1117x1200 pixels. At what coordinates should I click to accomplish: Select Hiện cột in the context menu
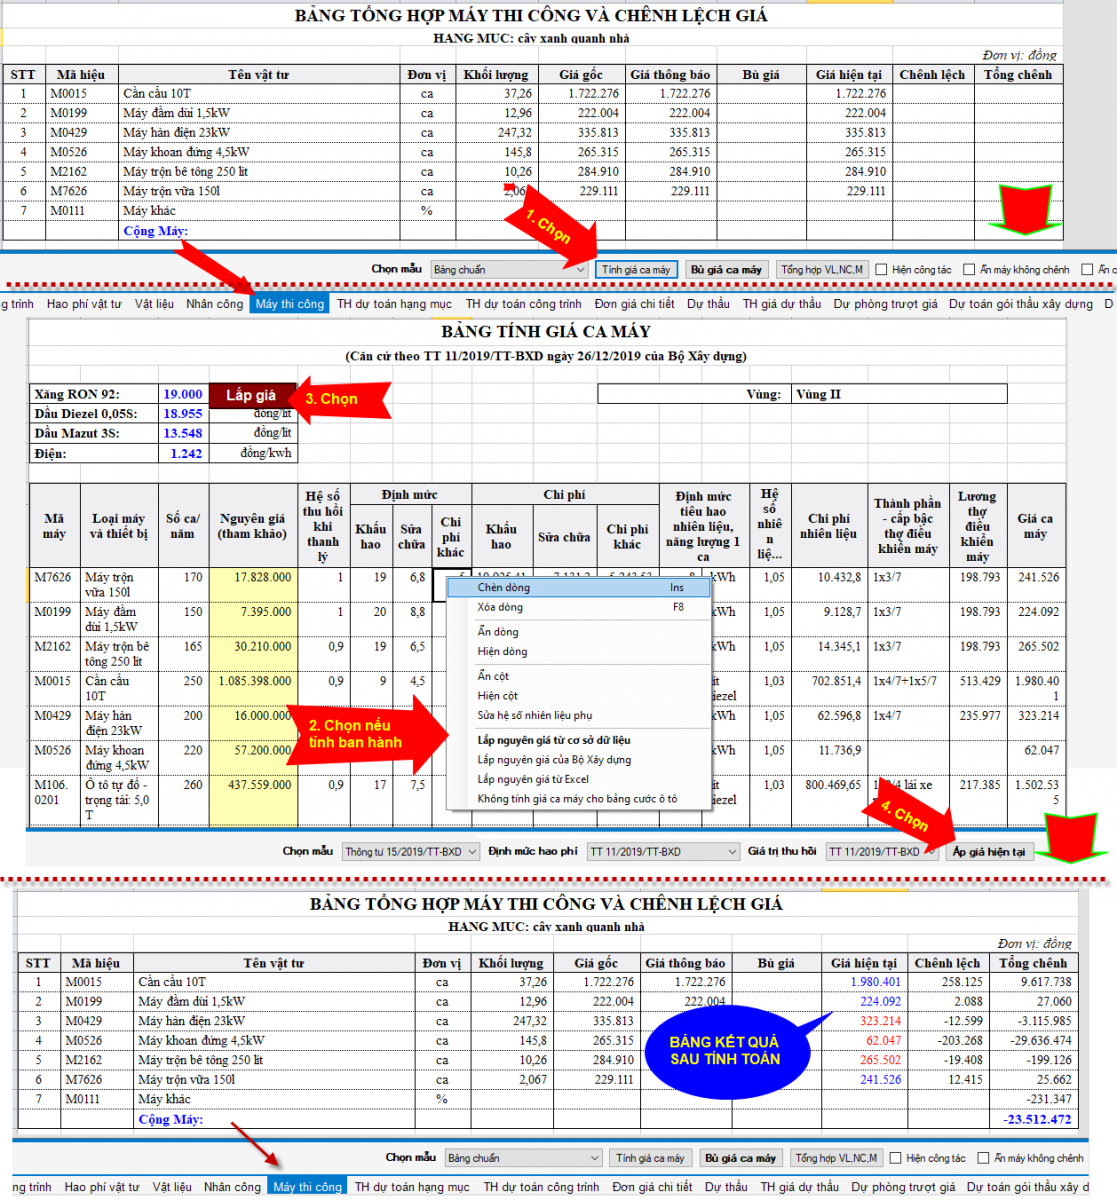(x=497, y=696)
